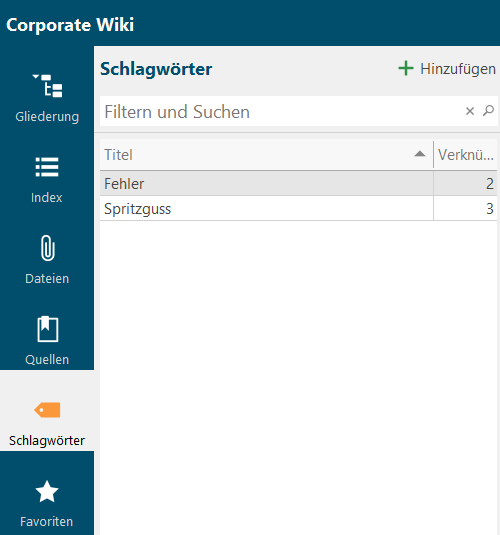This screenshot has height=535, width=500.
Task: Clear the filter with the X icon
Action: 470,111
